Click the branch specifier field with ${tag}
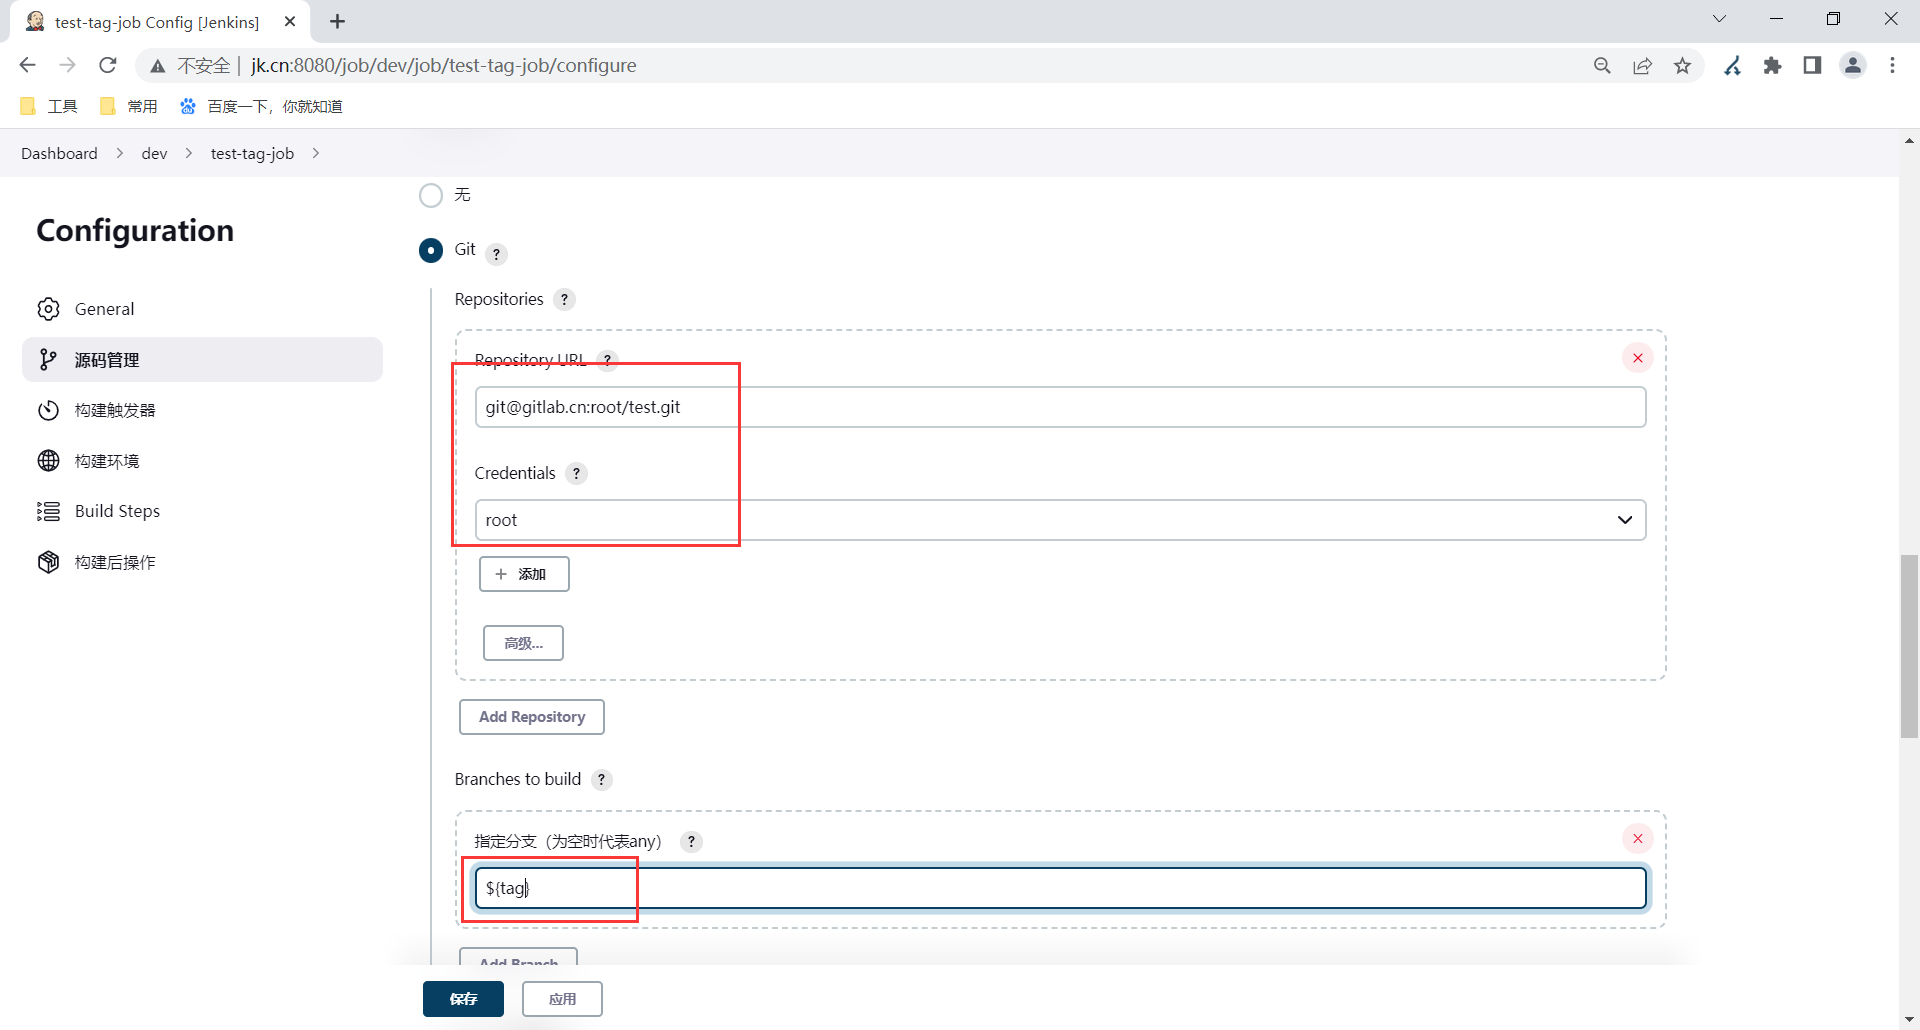The width and height of the screenshot is (1920, 1030). (x=1060, y=888)
